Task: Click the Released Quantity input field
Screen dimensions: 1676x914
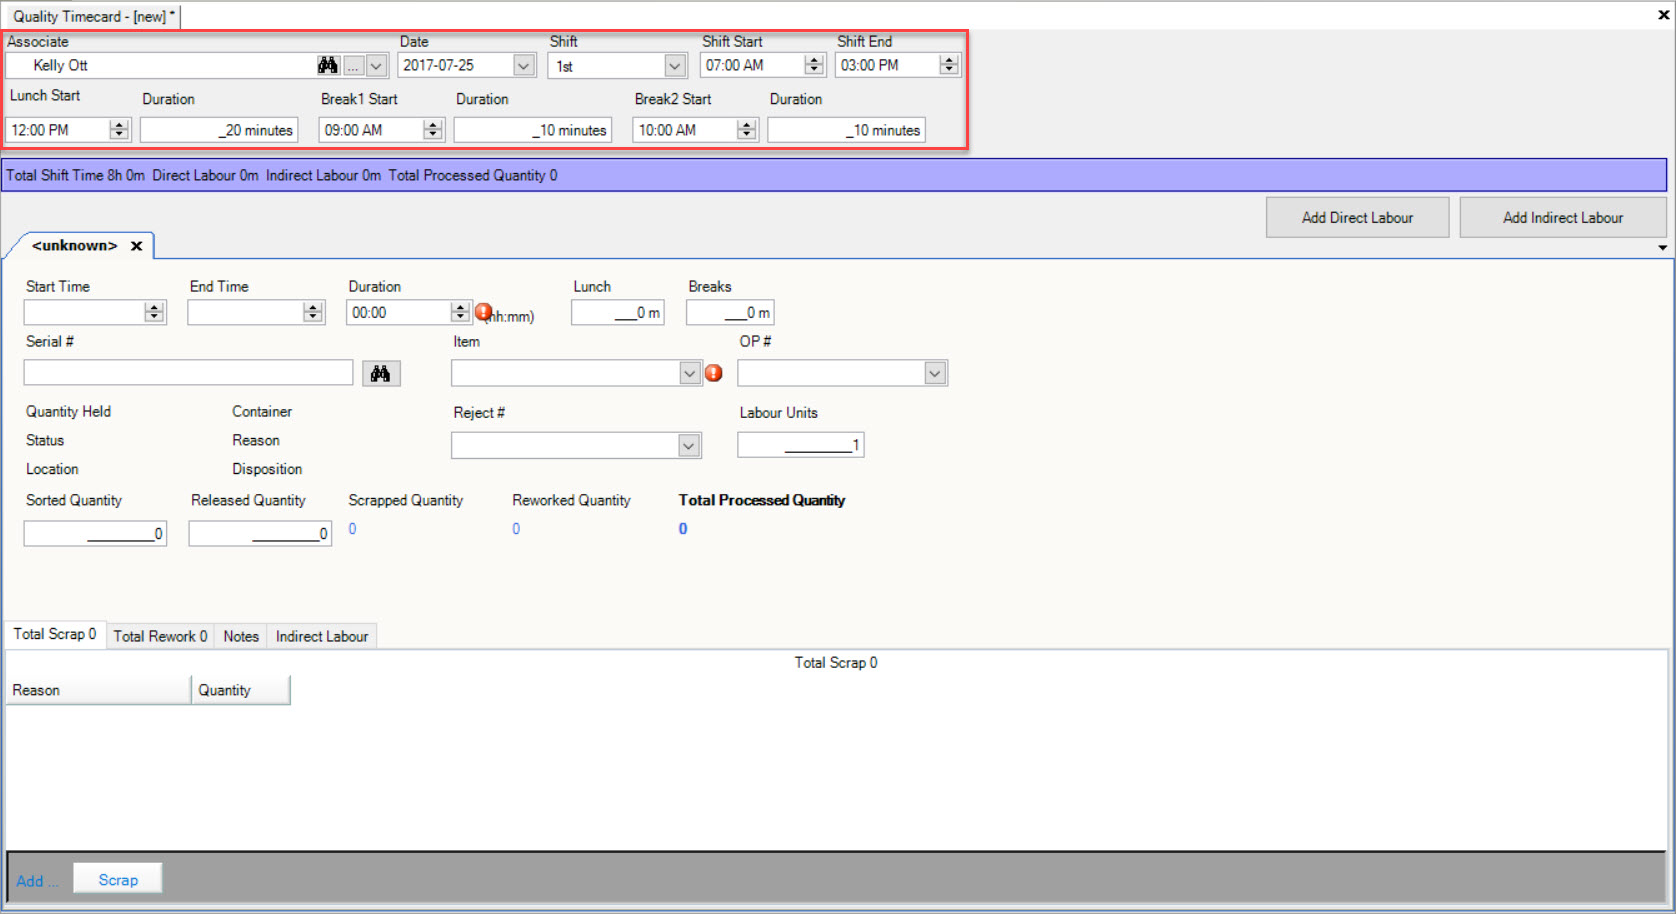Action: [260, 533]
